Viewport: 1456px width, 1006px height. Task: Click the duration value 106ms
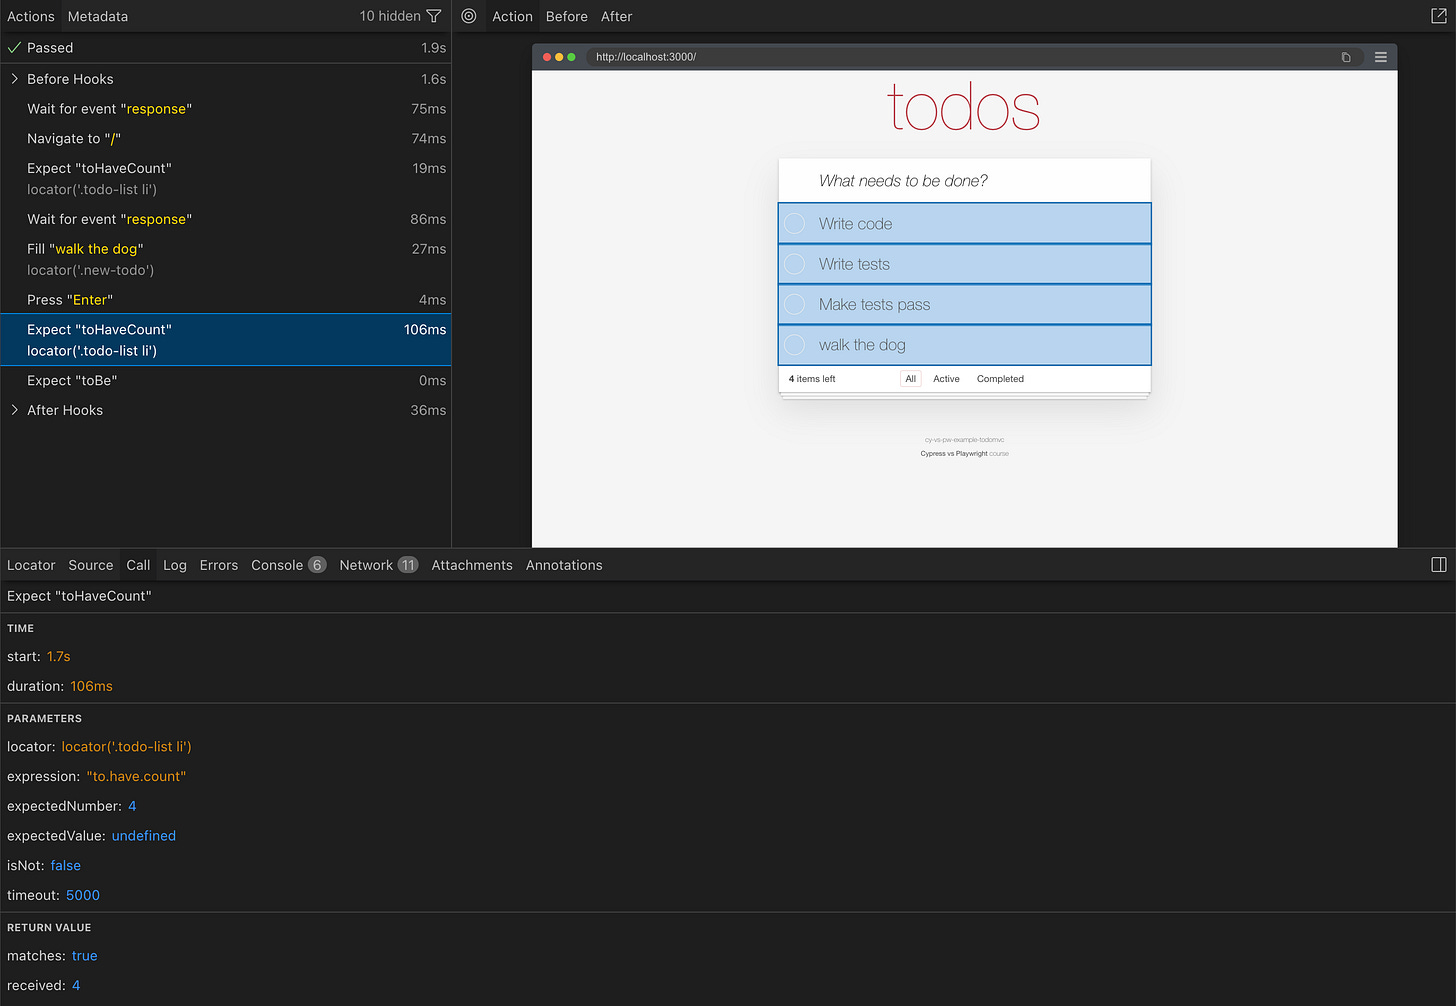click(91, 686)
